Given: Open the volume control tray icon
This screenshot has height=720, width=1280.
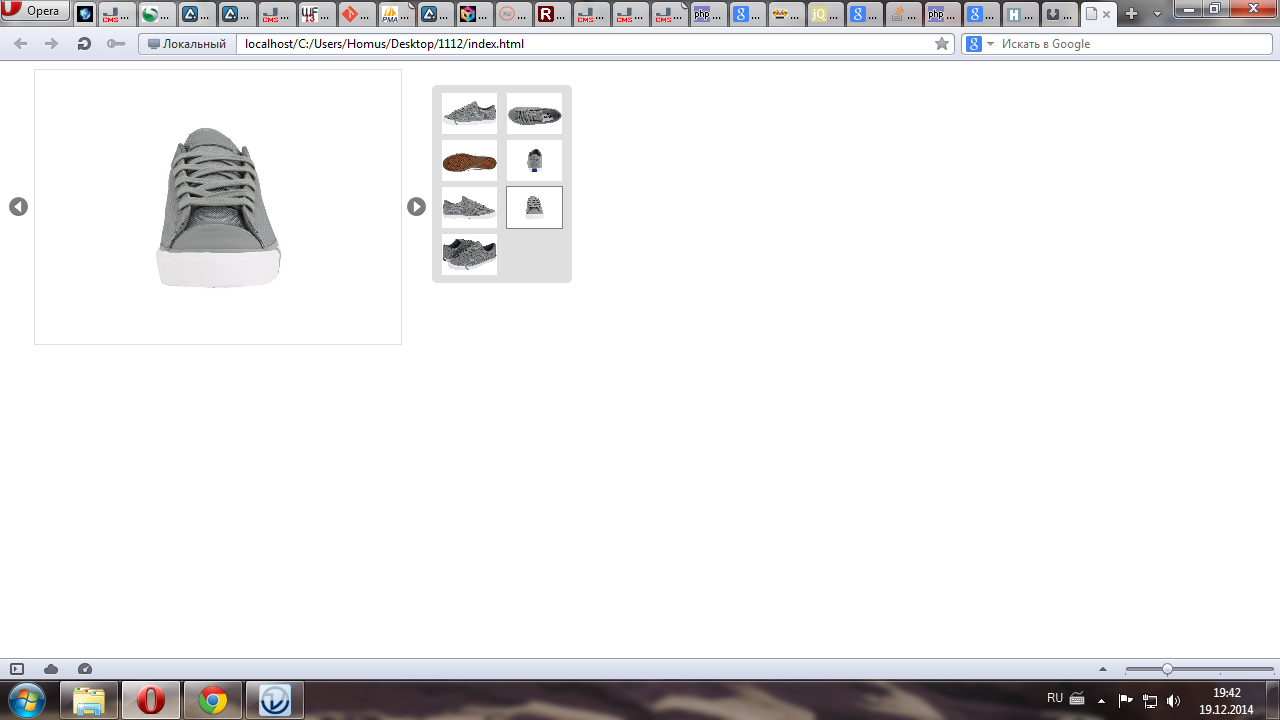Looking at the screenshot, I should 1174,700.
